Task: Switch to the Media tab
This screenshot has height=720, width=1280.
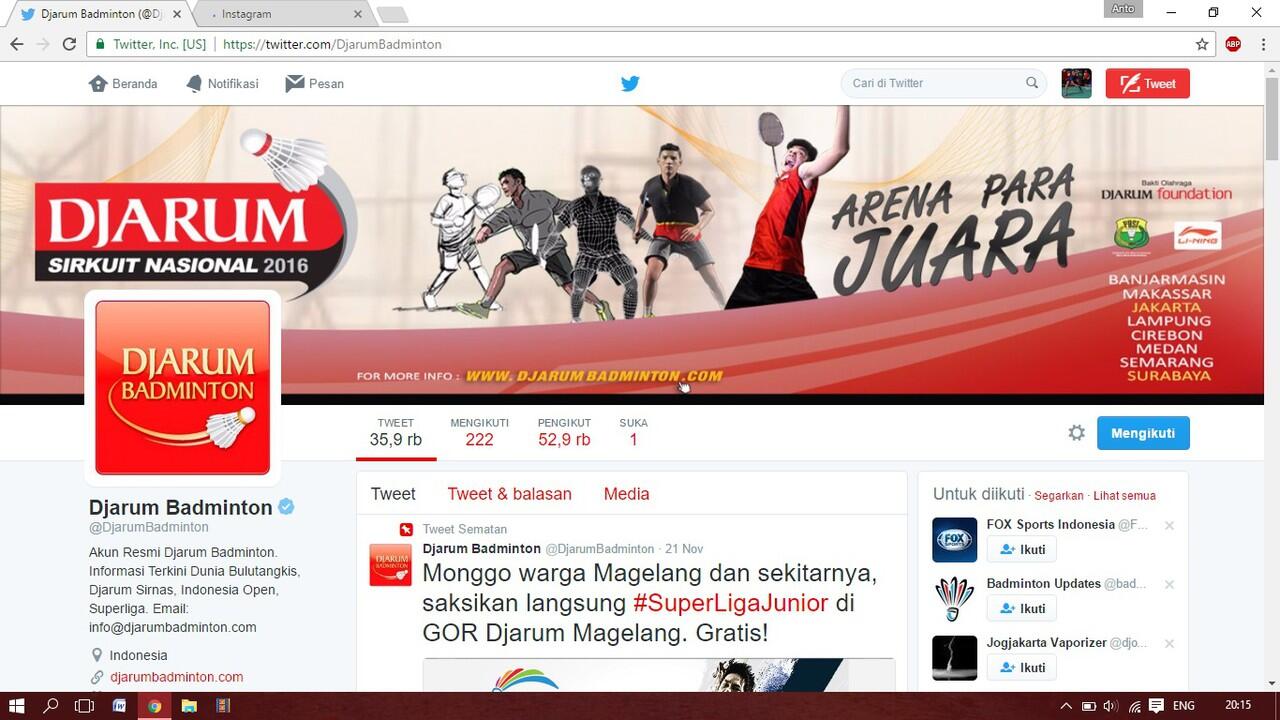Action: (626, 494)
